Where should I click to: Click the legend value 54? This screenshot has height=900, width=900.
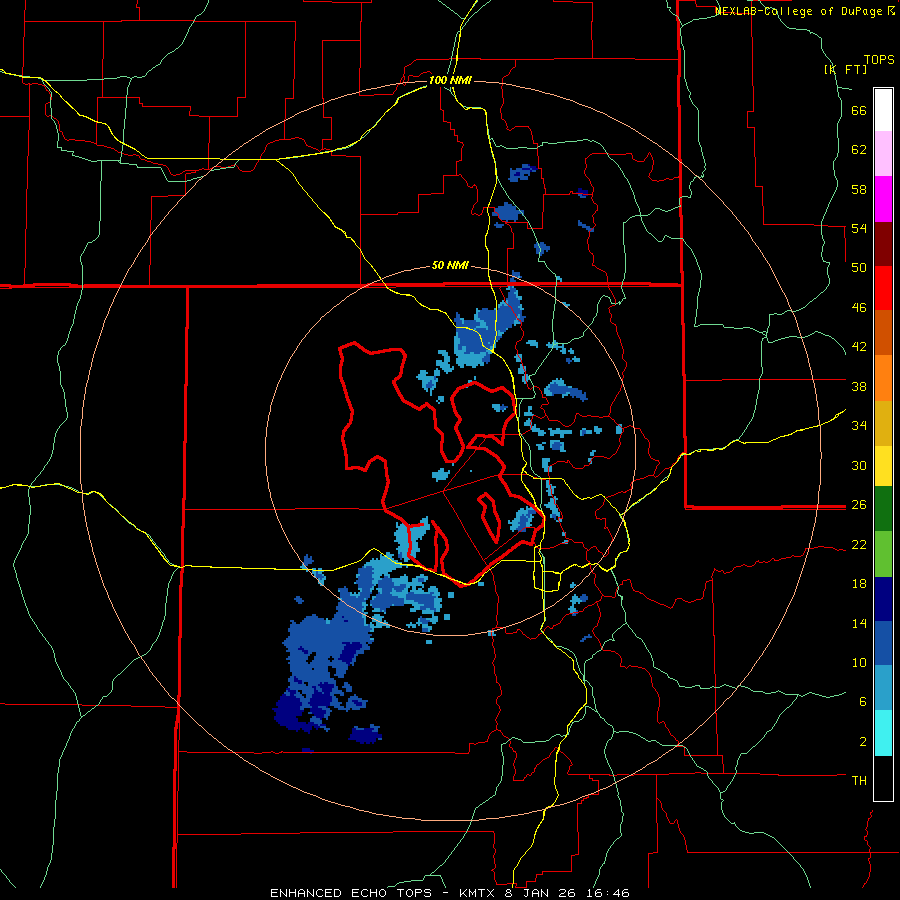click(x=859, y=228)
